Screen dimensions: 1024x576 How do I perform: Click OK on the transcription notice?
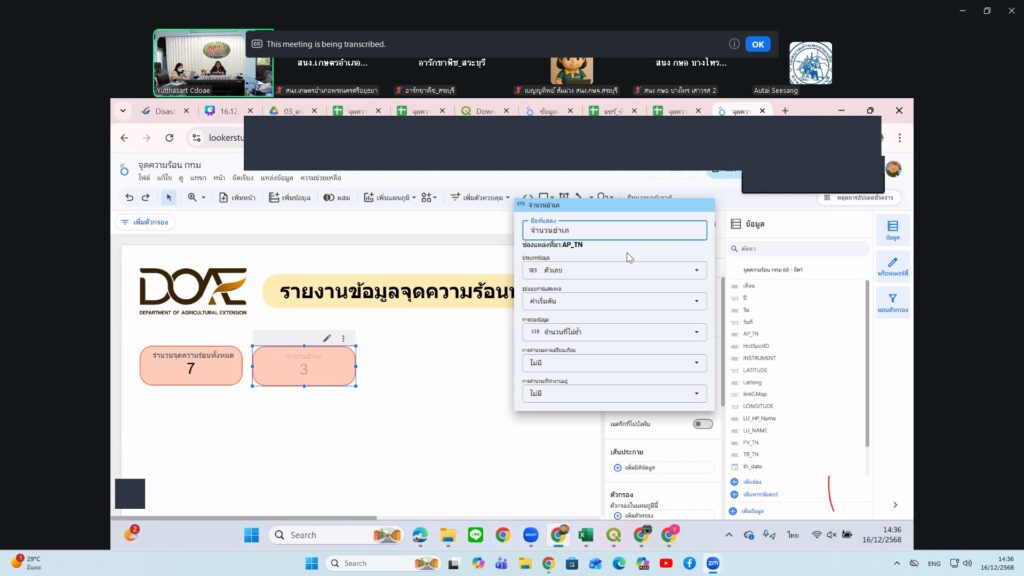click(758, 44)
